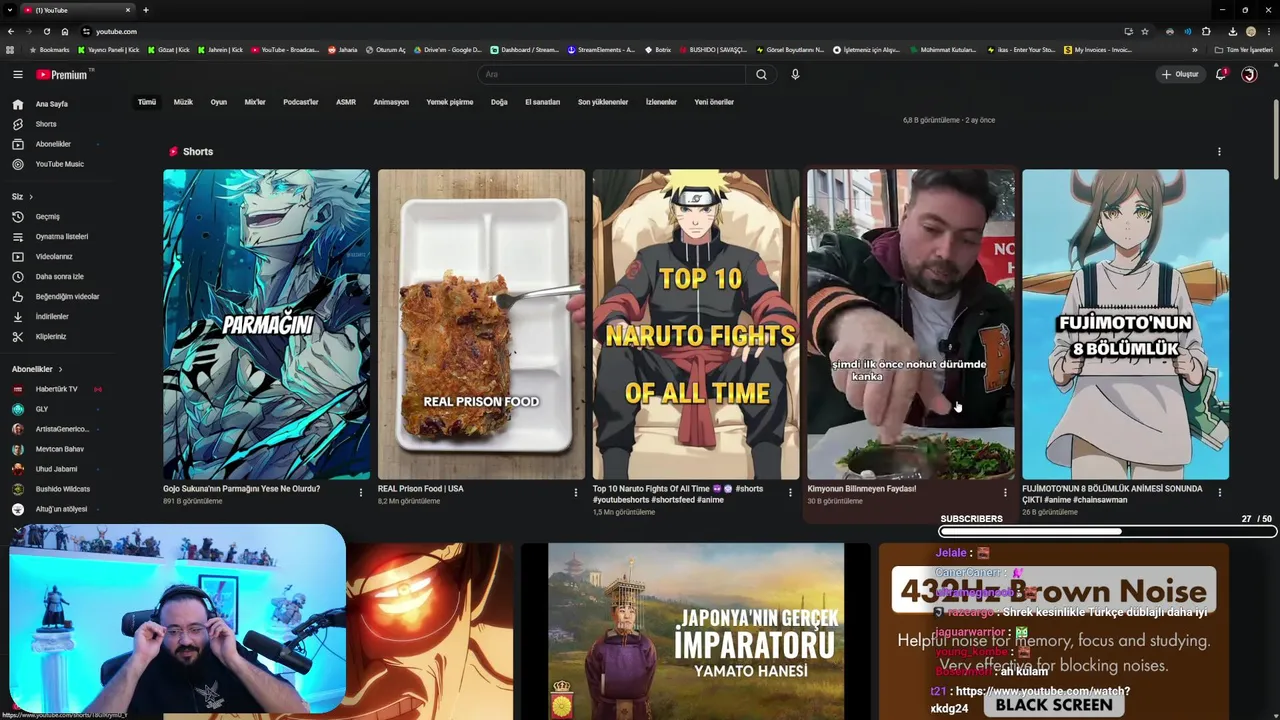
Task: Open Daha sonra izle in the sidebar
Action: [60, 276]
